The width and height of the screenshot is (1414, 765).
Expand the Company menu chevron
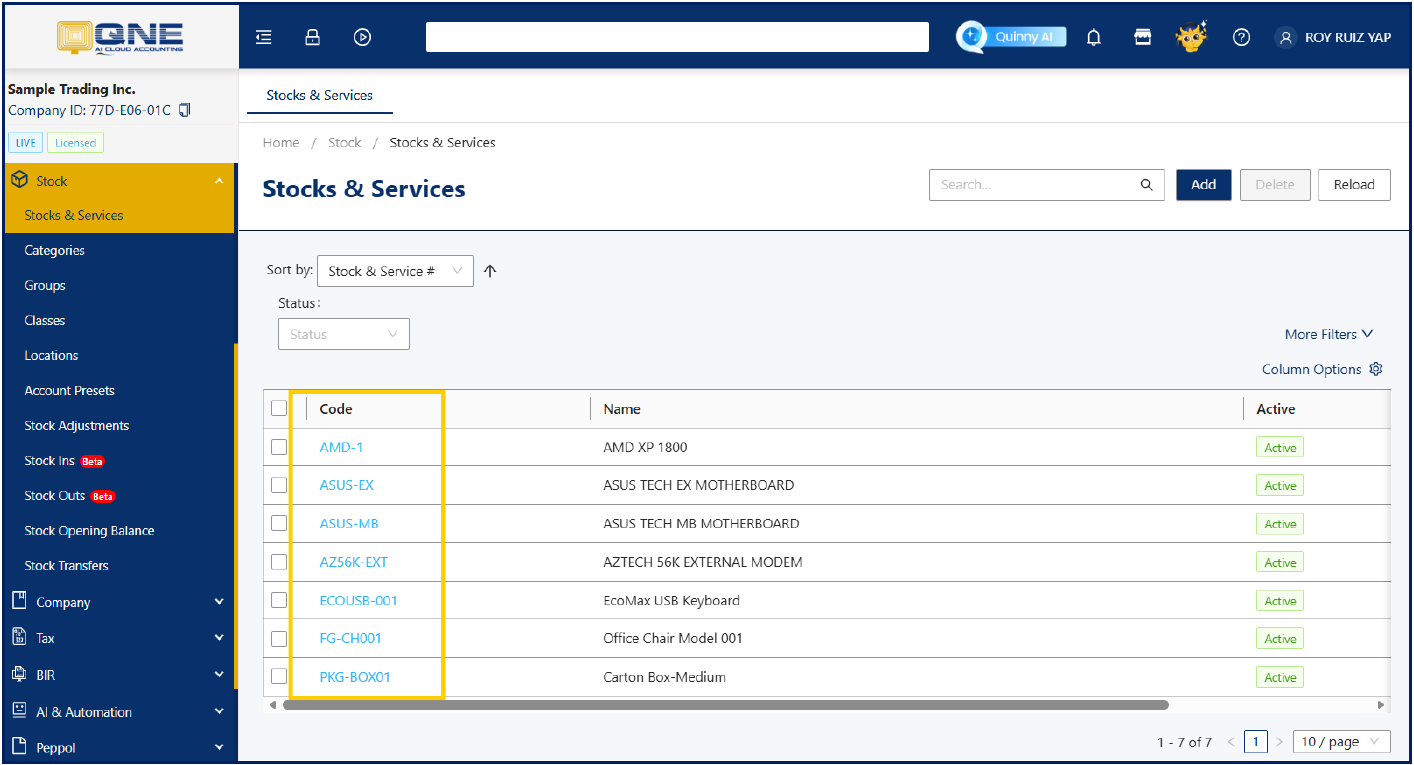coord(219,602)
